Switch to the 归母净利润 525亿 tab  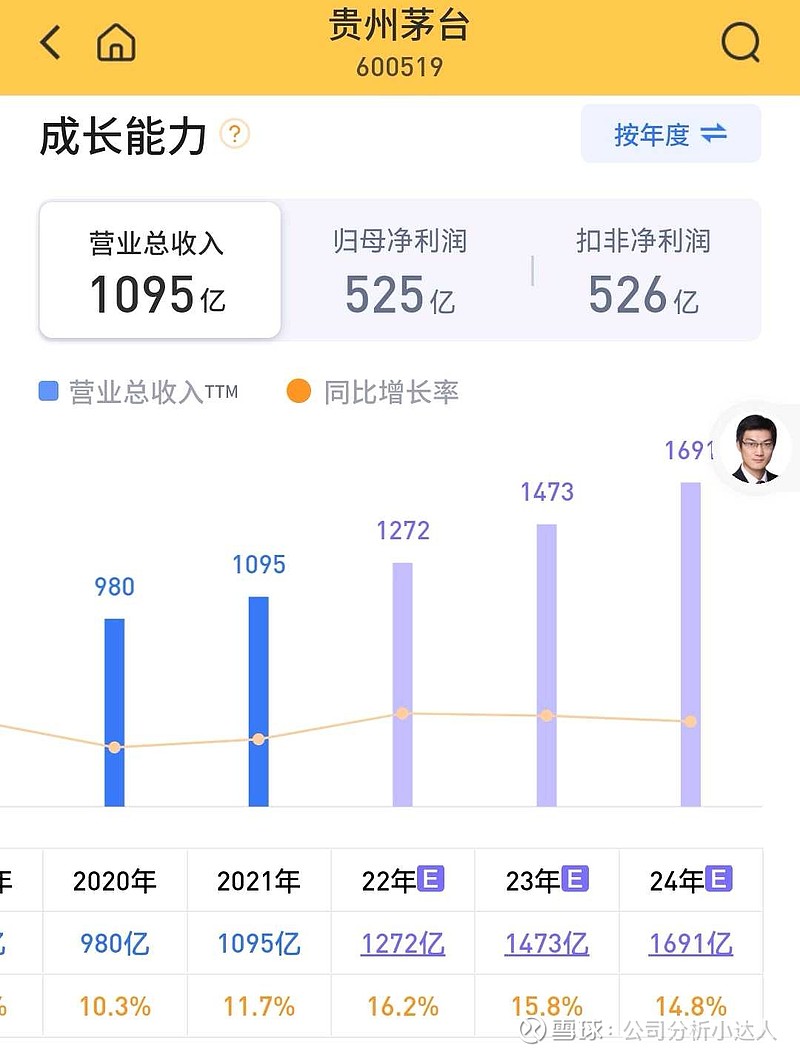tap(400, 271)
